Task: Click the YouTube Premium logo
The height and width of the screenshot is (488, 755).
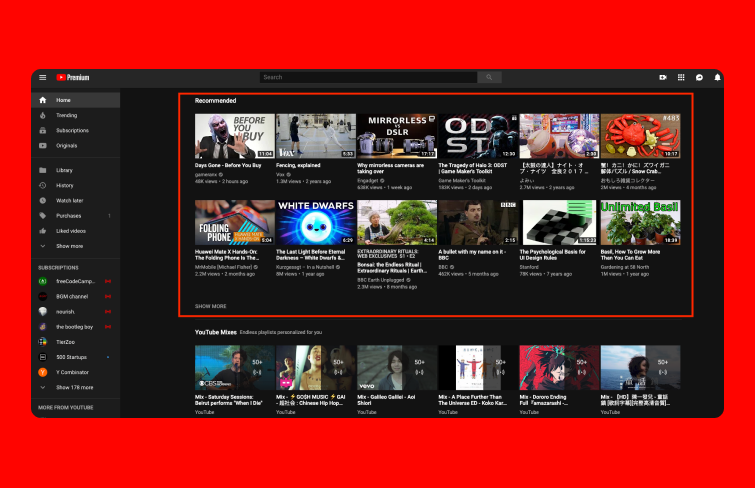Action: pyautogui.click(x=73, y=77)
